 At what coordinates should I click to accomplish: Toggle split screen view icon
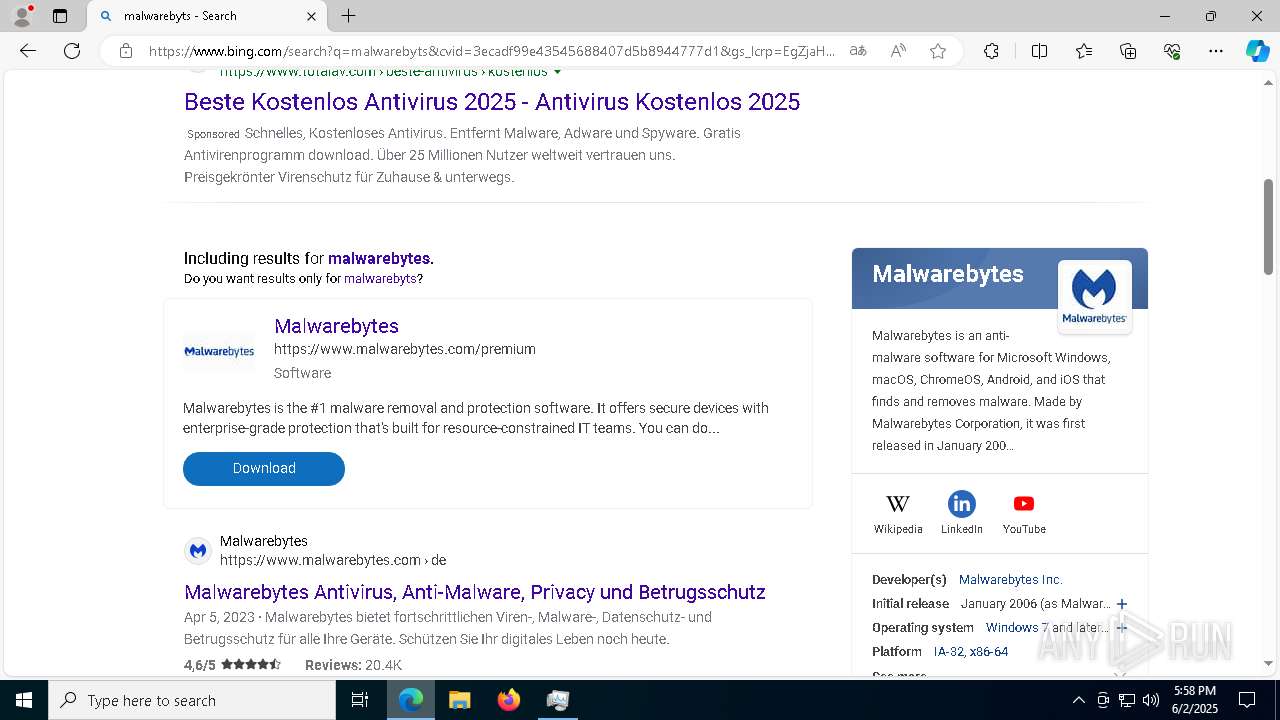[1039, 51]
